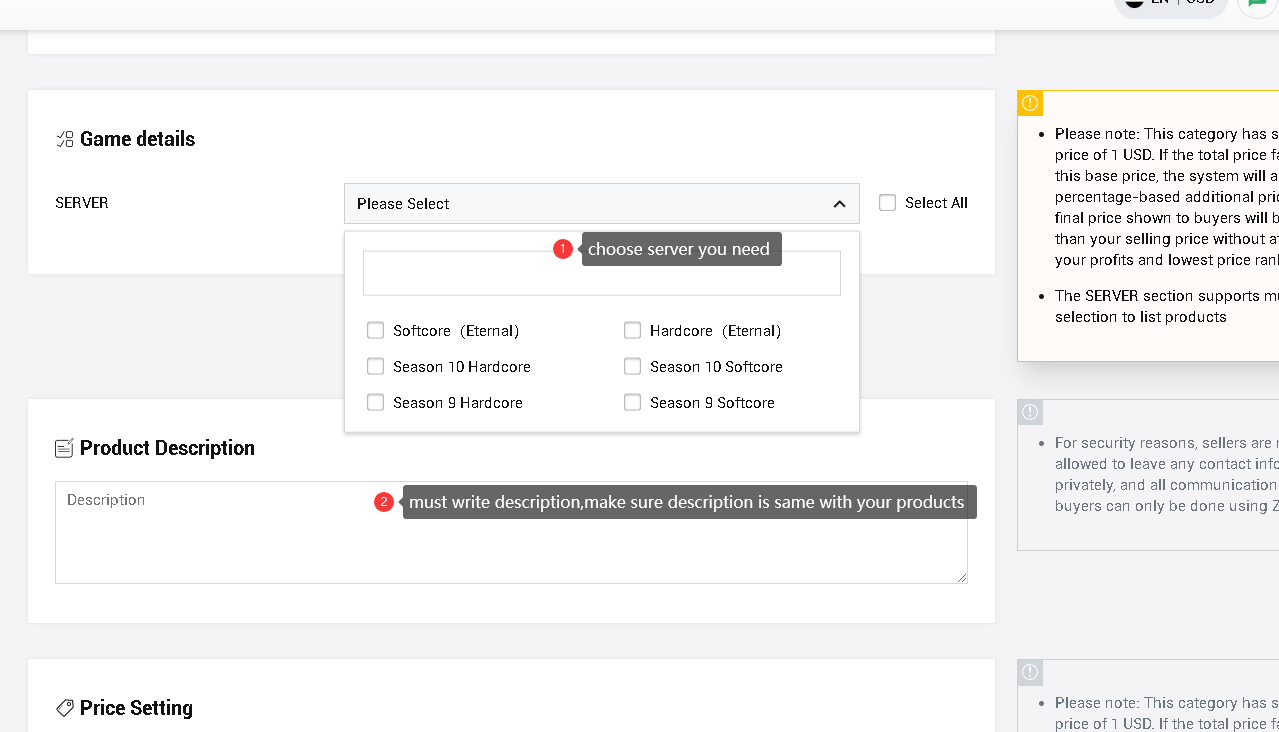The width and height of the screenshot is (1279, 732).
Task: Check the Season 9 Softcore option
Action: 632,403
